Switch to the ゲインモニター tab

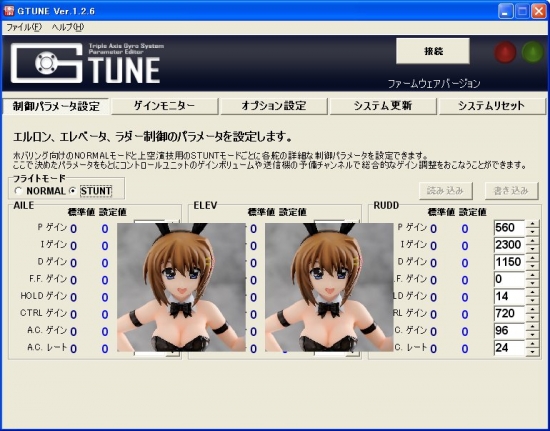click(x=165, y=106)
